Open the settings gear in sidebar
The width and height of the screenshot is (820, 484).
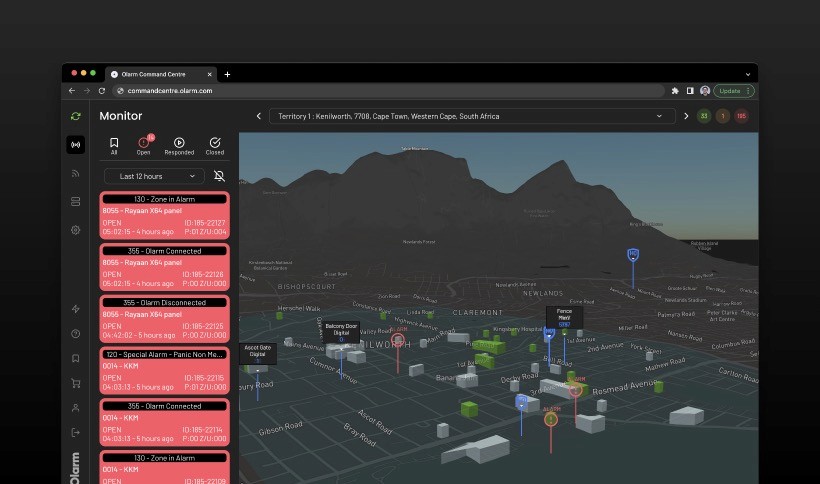click(76, 230)
